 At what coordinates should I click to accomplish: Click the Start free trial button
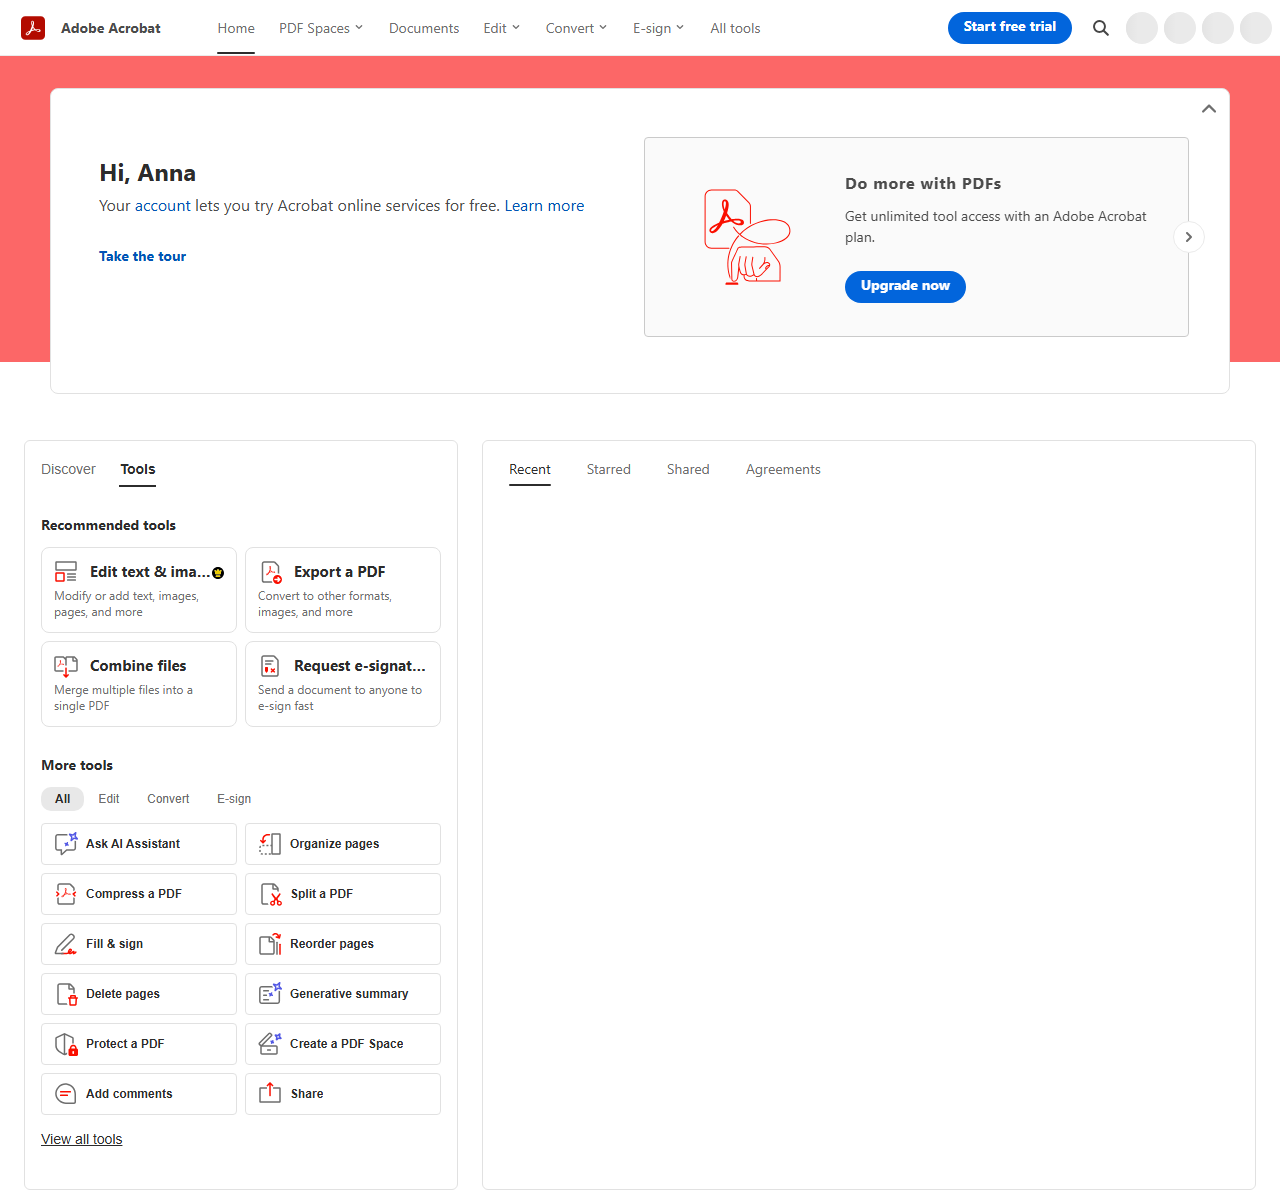(1010, 28)
